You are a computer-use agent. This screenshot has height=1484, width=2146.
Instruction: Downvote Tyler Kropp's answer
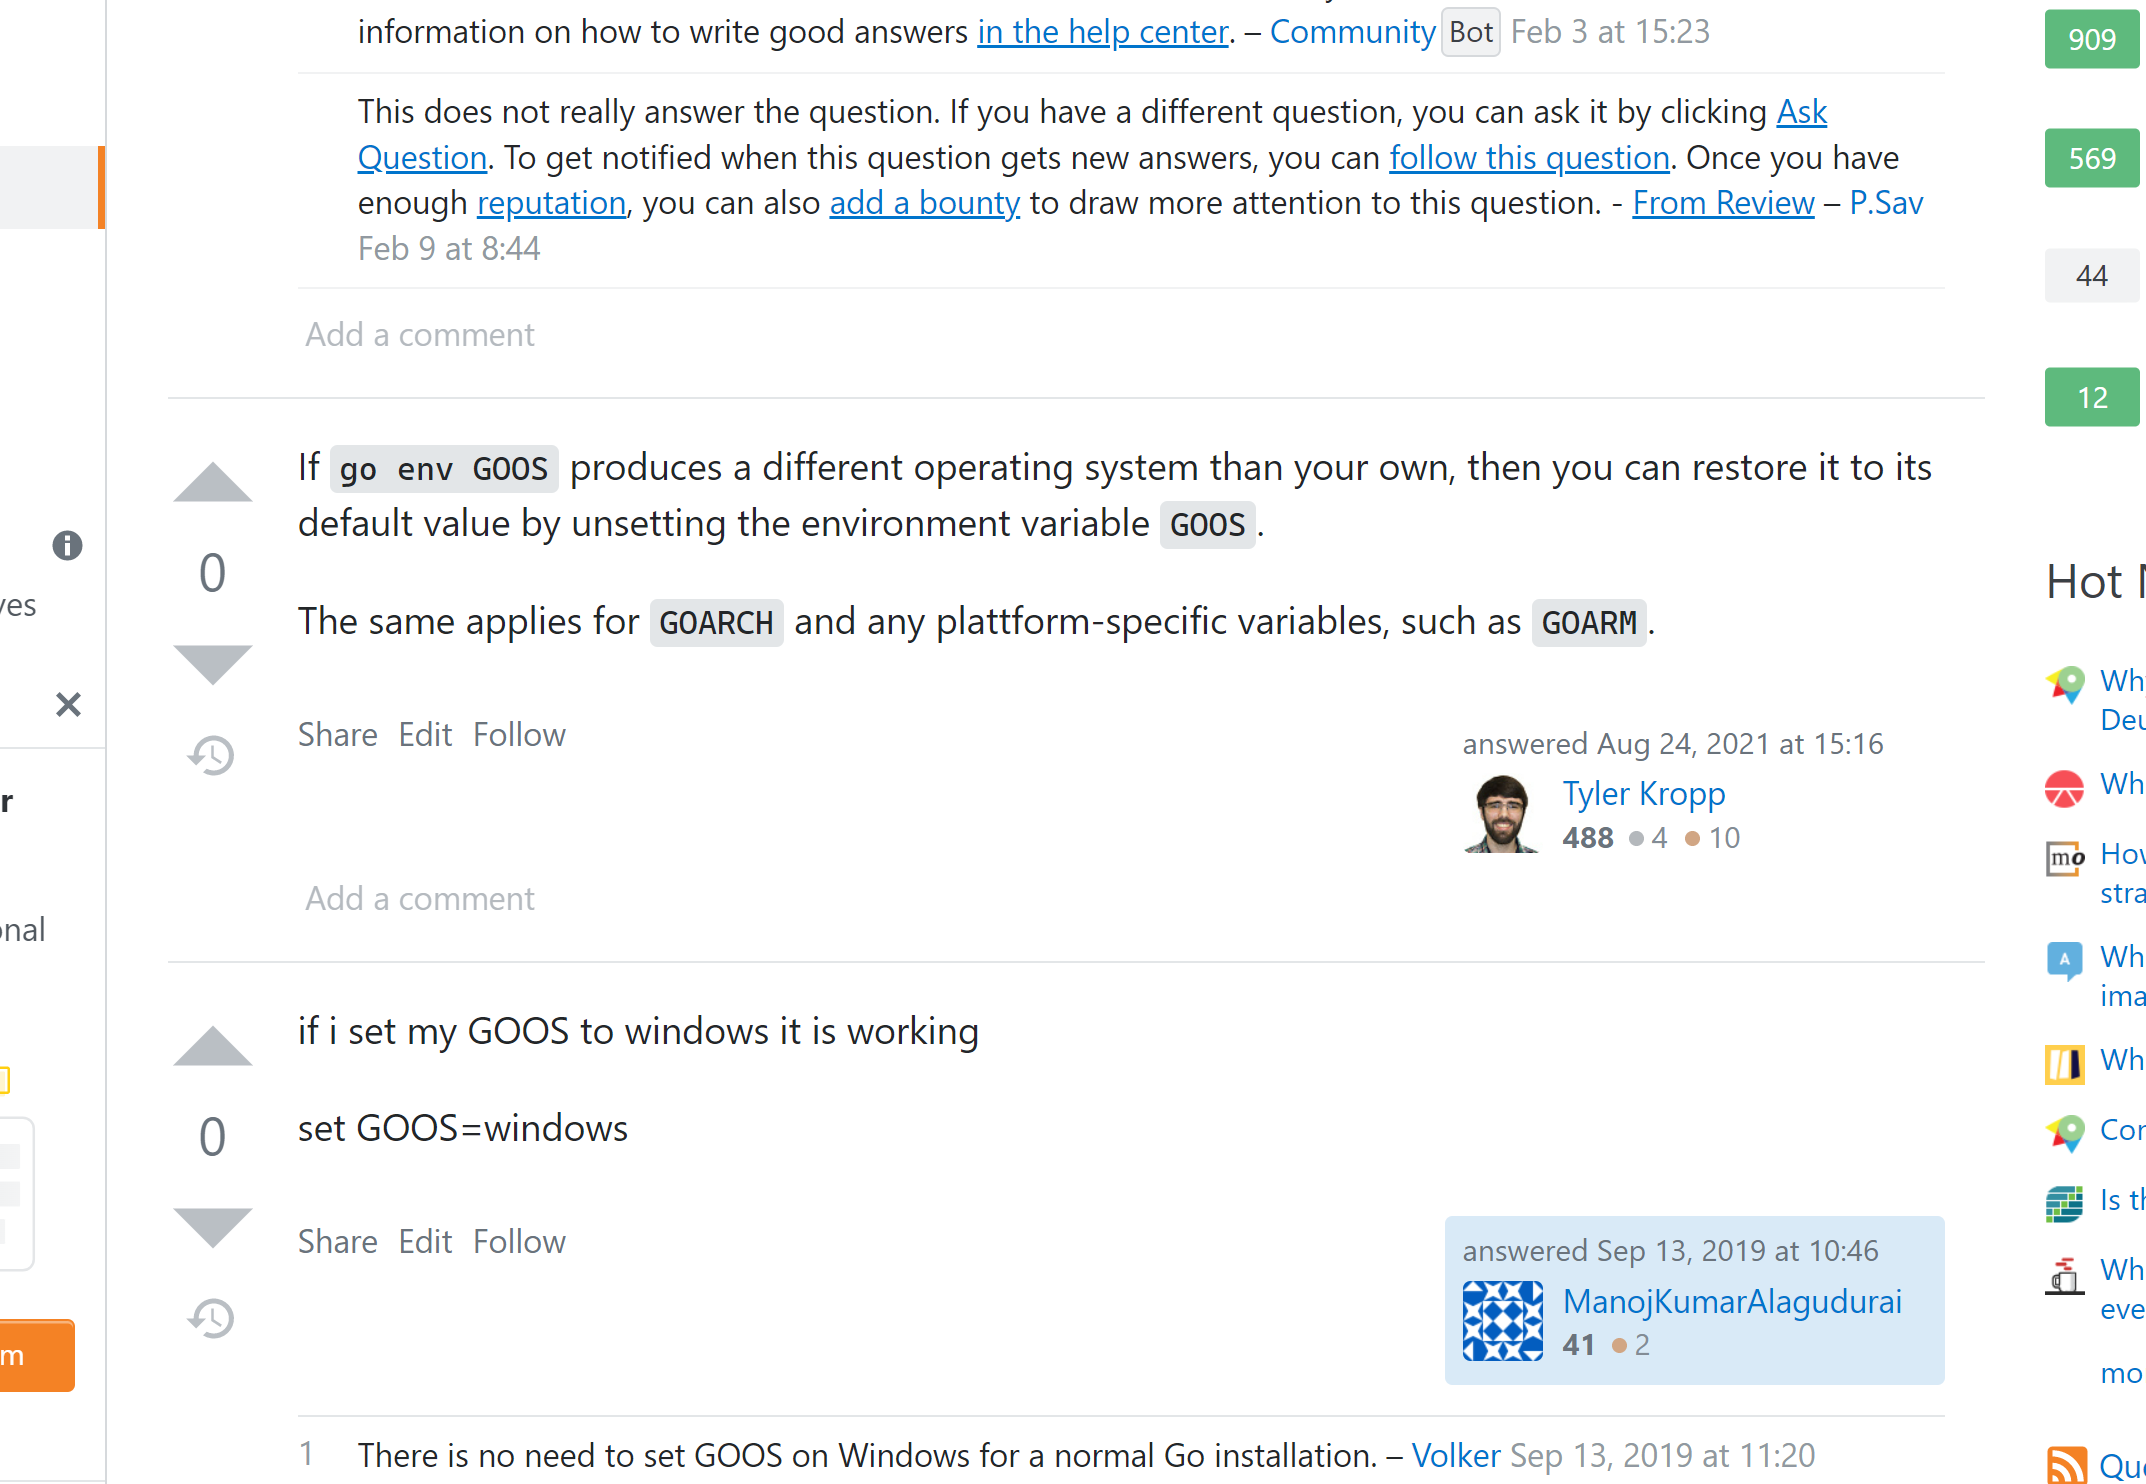[213, 664]
